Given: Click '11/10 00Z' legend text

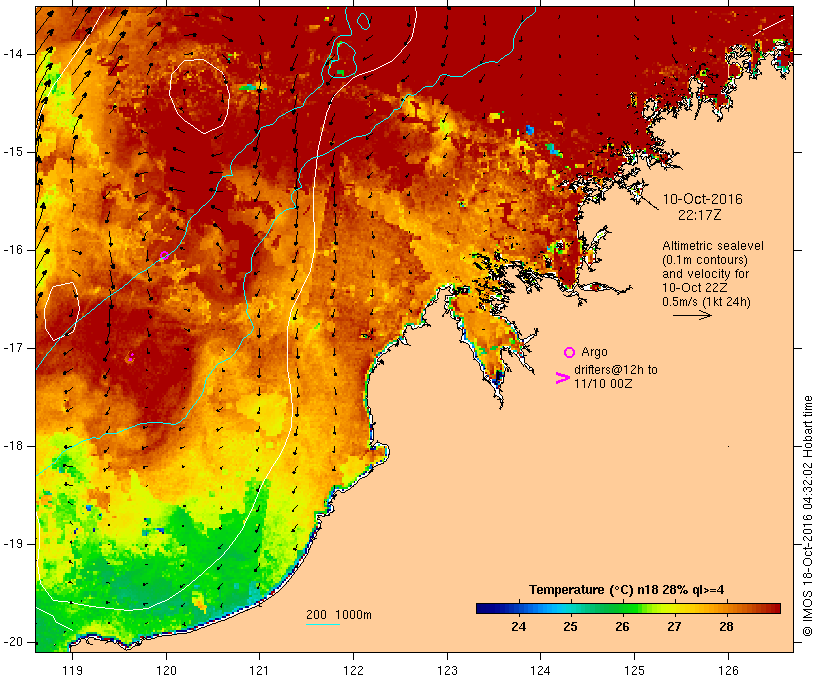Looking at the screenshot, I should point(603,384).
